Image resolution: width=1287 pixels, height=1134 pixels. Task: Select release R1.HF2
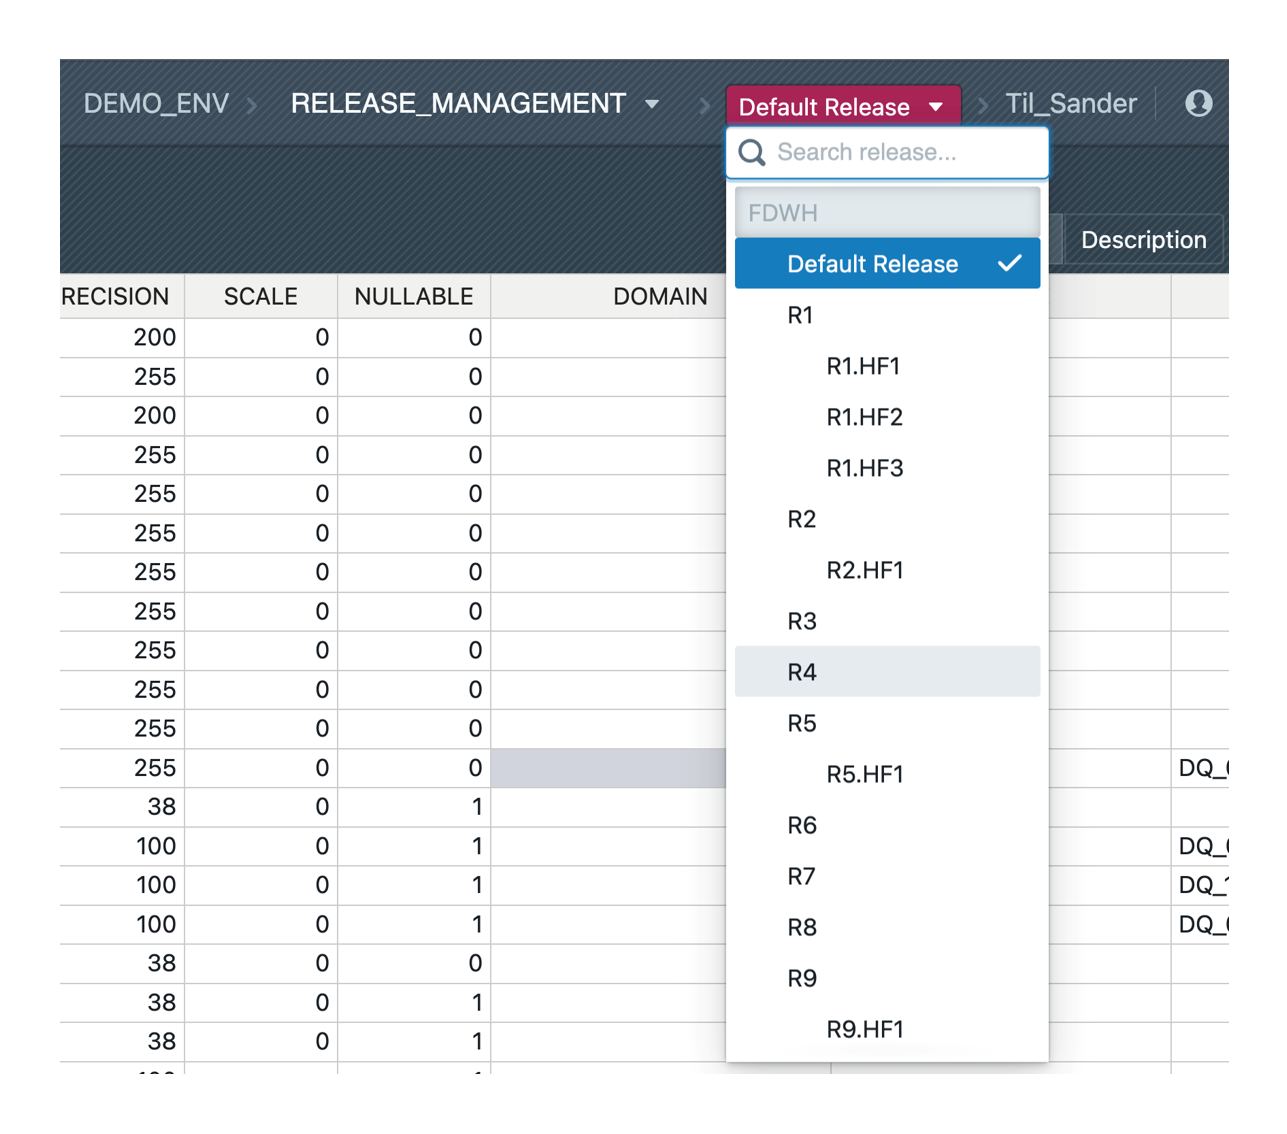[864, 417]
